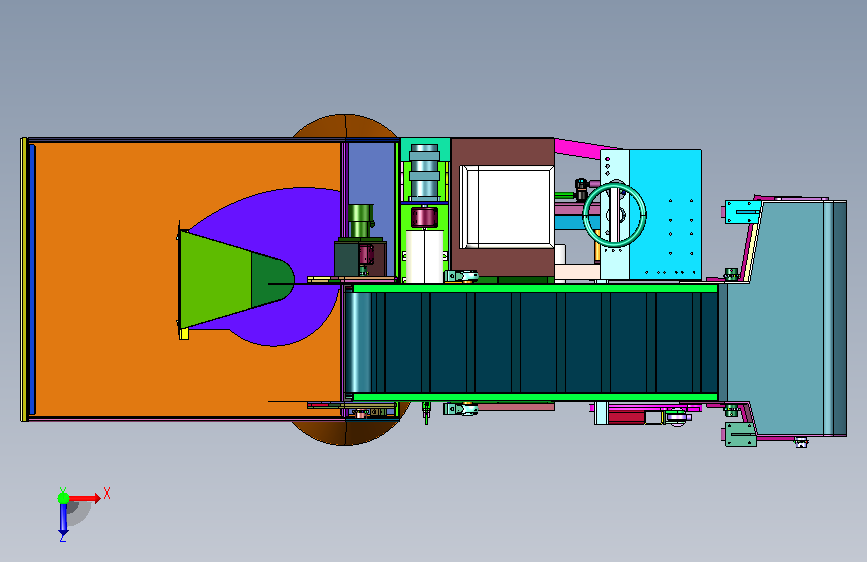Select the white square window panel
This screenshot has width=867, height=562.
pos(506,207)
